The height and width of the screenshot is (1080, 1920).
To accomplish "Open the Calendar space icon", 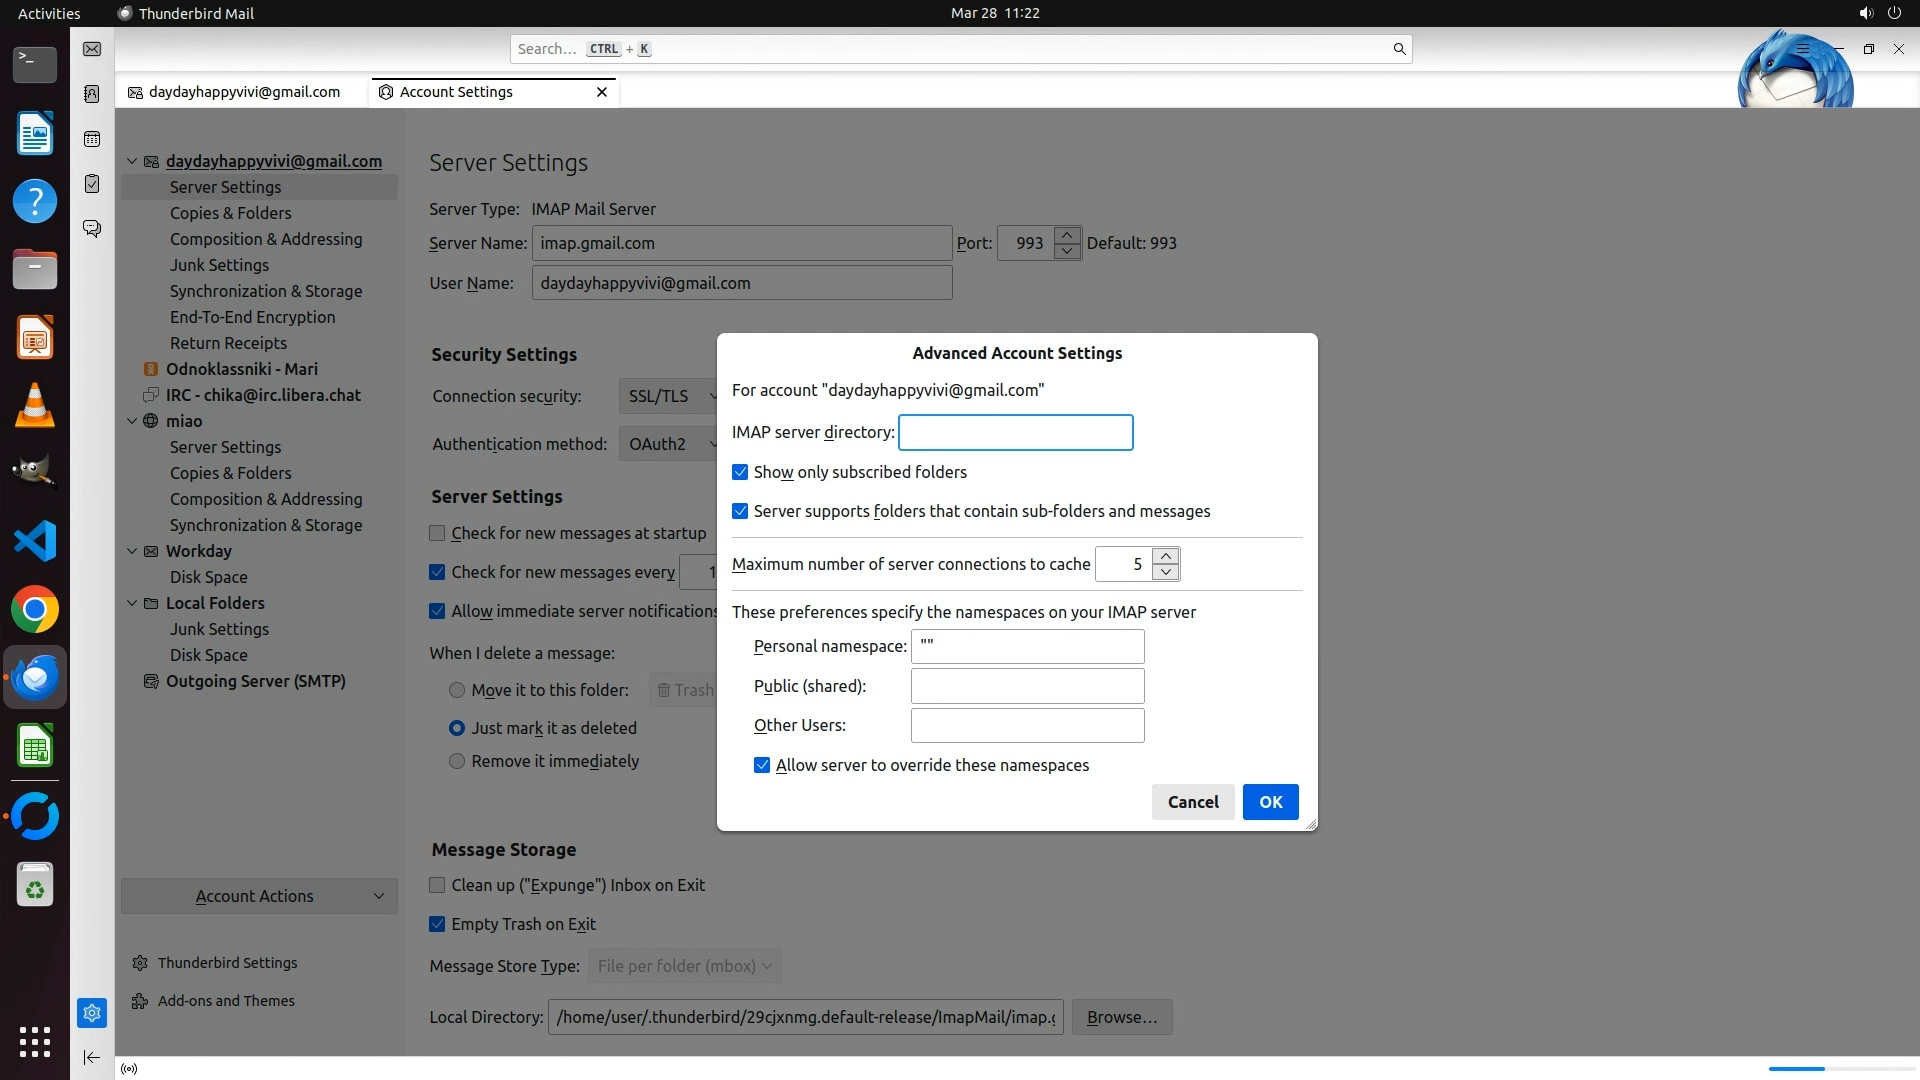I will 92,139.
